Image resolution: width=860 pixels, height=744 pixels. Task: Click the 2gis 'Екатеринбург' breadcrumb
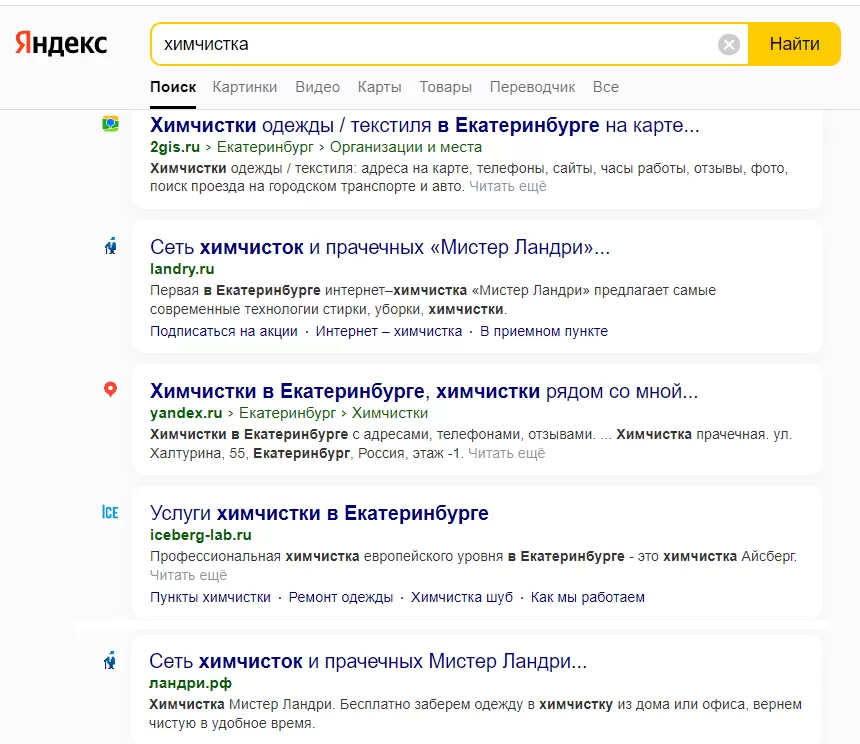pos(265,147)
